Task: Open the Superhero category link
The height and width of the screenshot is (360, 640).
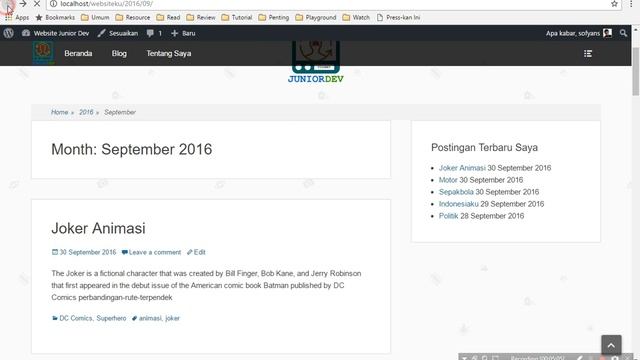Action: coord(111,318)
